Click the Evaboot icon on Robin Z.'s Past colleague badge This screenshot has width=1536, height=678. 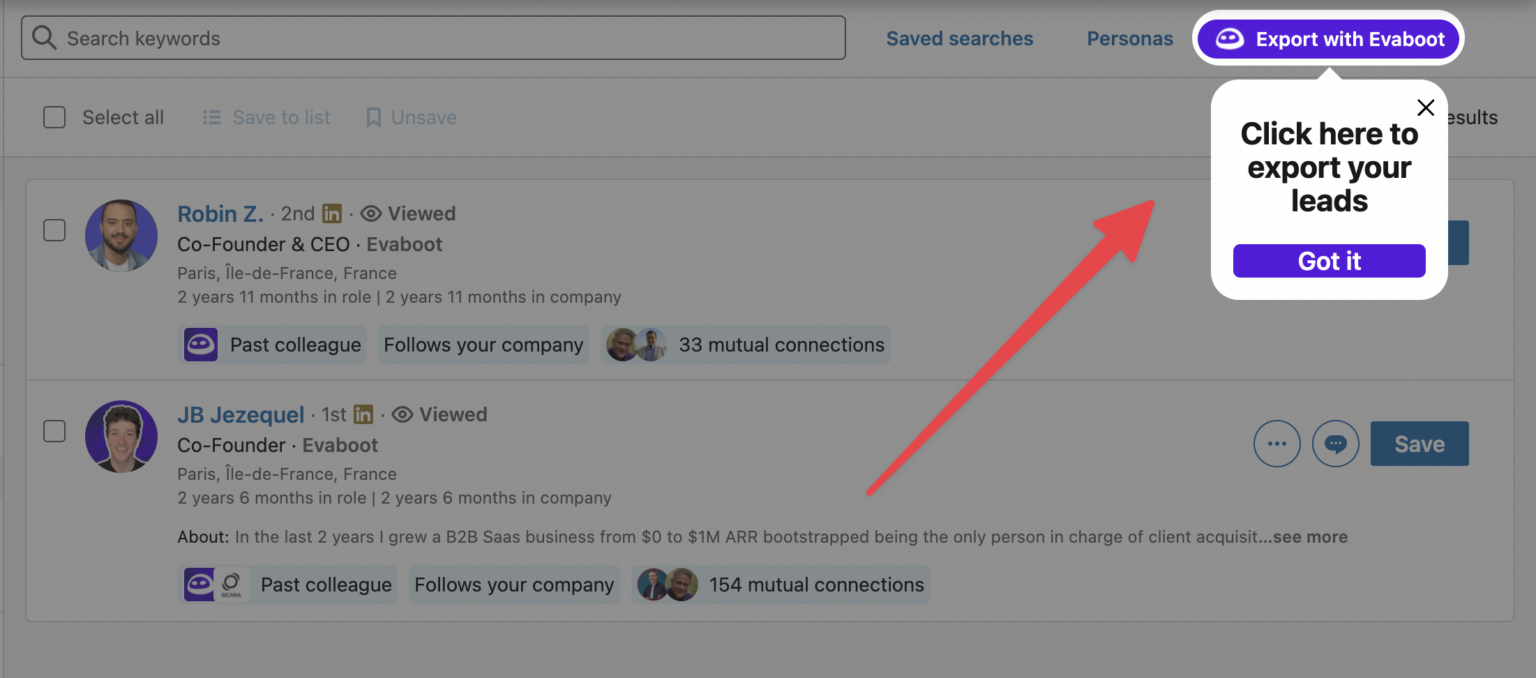pyautogui.click(x=201, y=344)
